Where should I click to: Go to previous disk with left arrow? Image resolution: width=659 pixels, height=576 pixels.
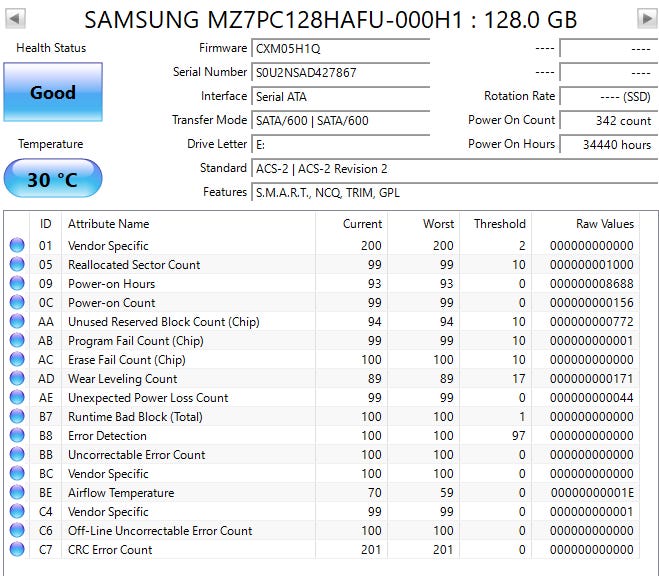[x=15, y=18]
